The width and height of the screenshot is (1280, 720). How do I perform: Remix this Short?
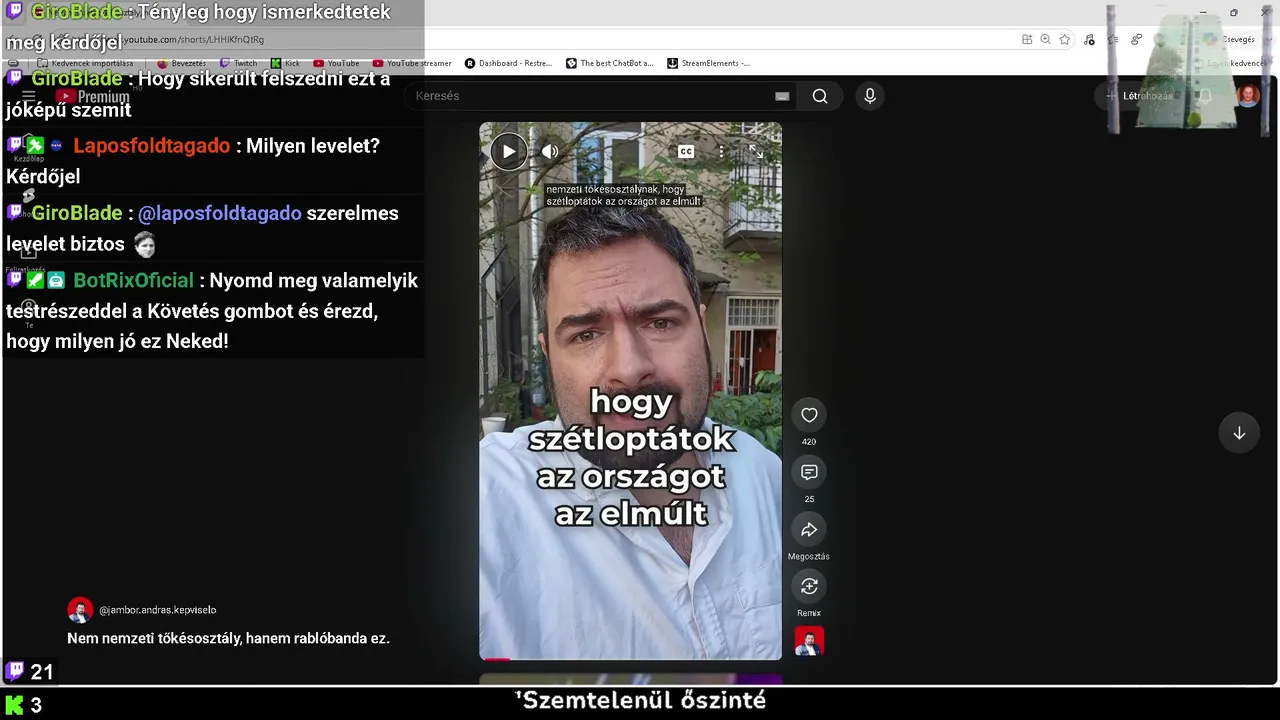pos(809,586)
